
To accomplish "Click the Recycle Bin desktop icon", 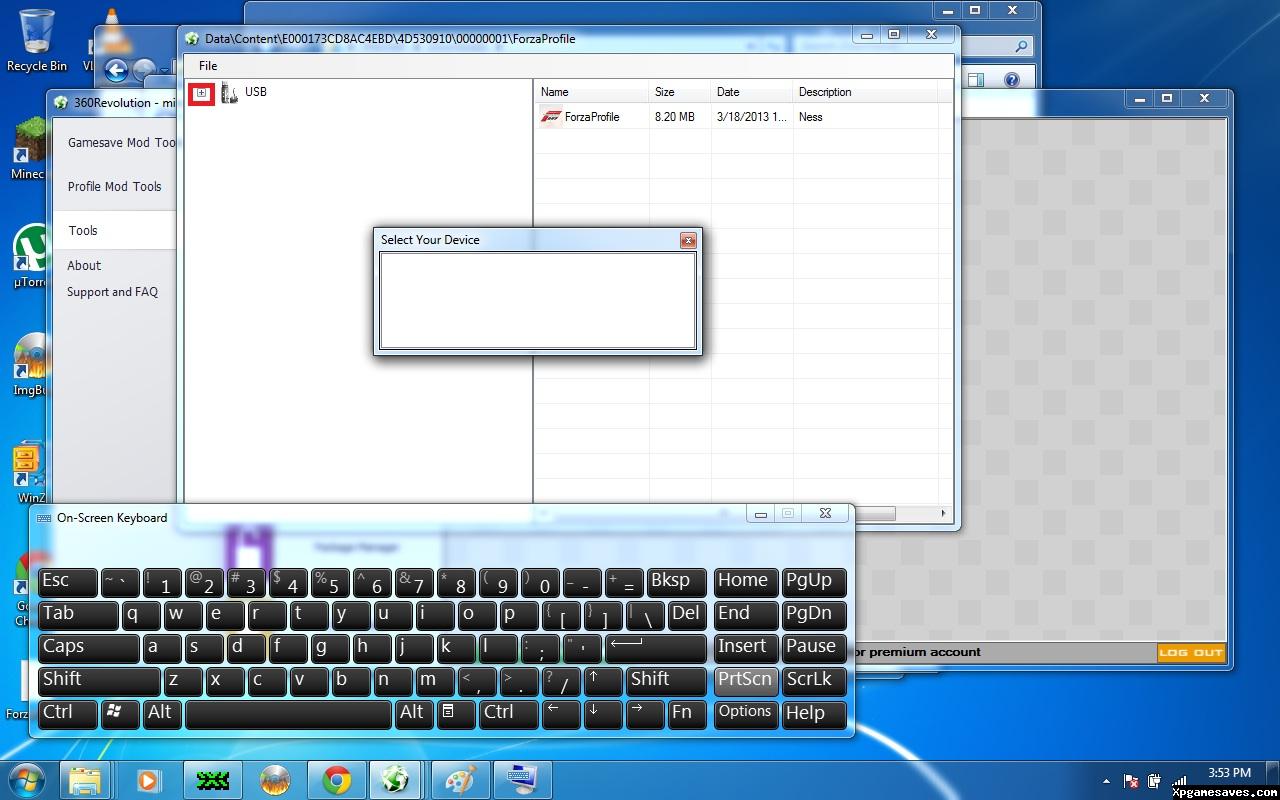I will coord(37,40).
